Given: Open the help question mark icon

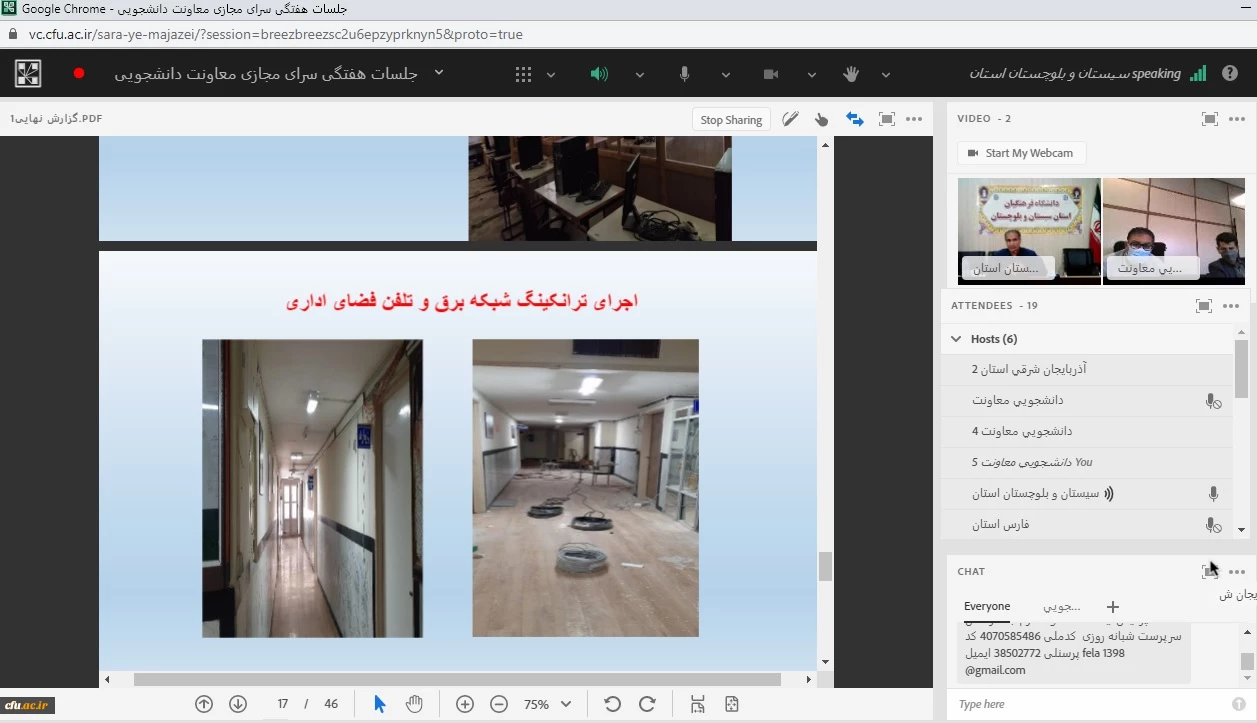Looking at the screenshot, I should coord(1230,74).
